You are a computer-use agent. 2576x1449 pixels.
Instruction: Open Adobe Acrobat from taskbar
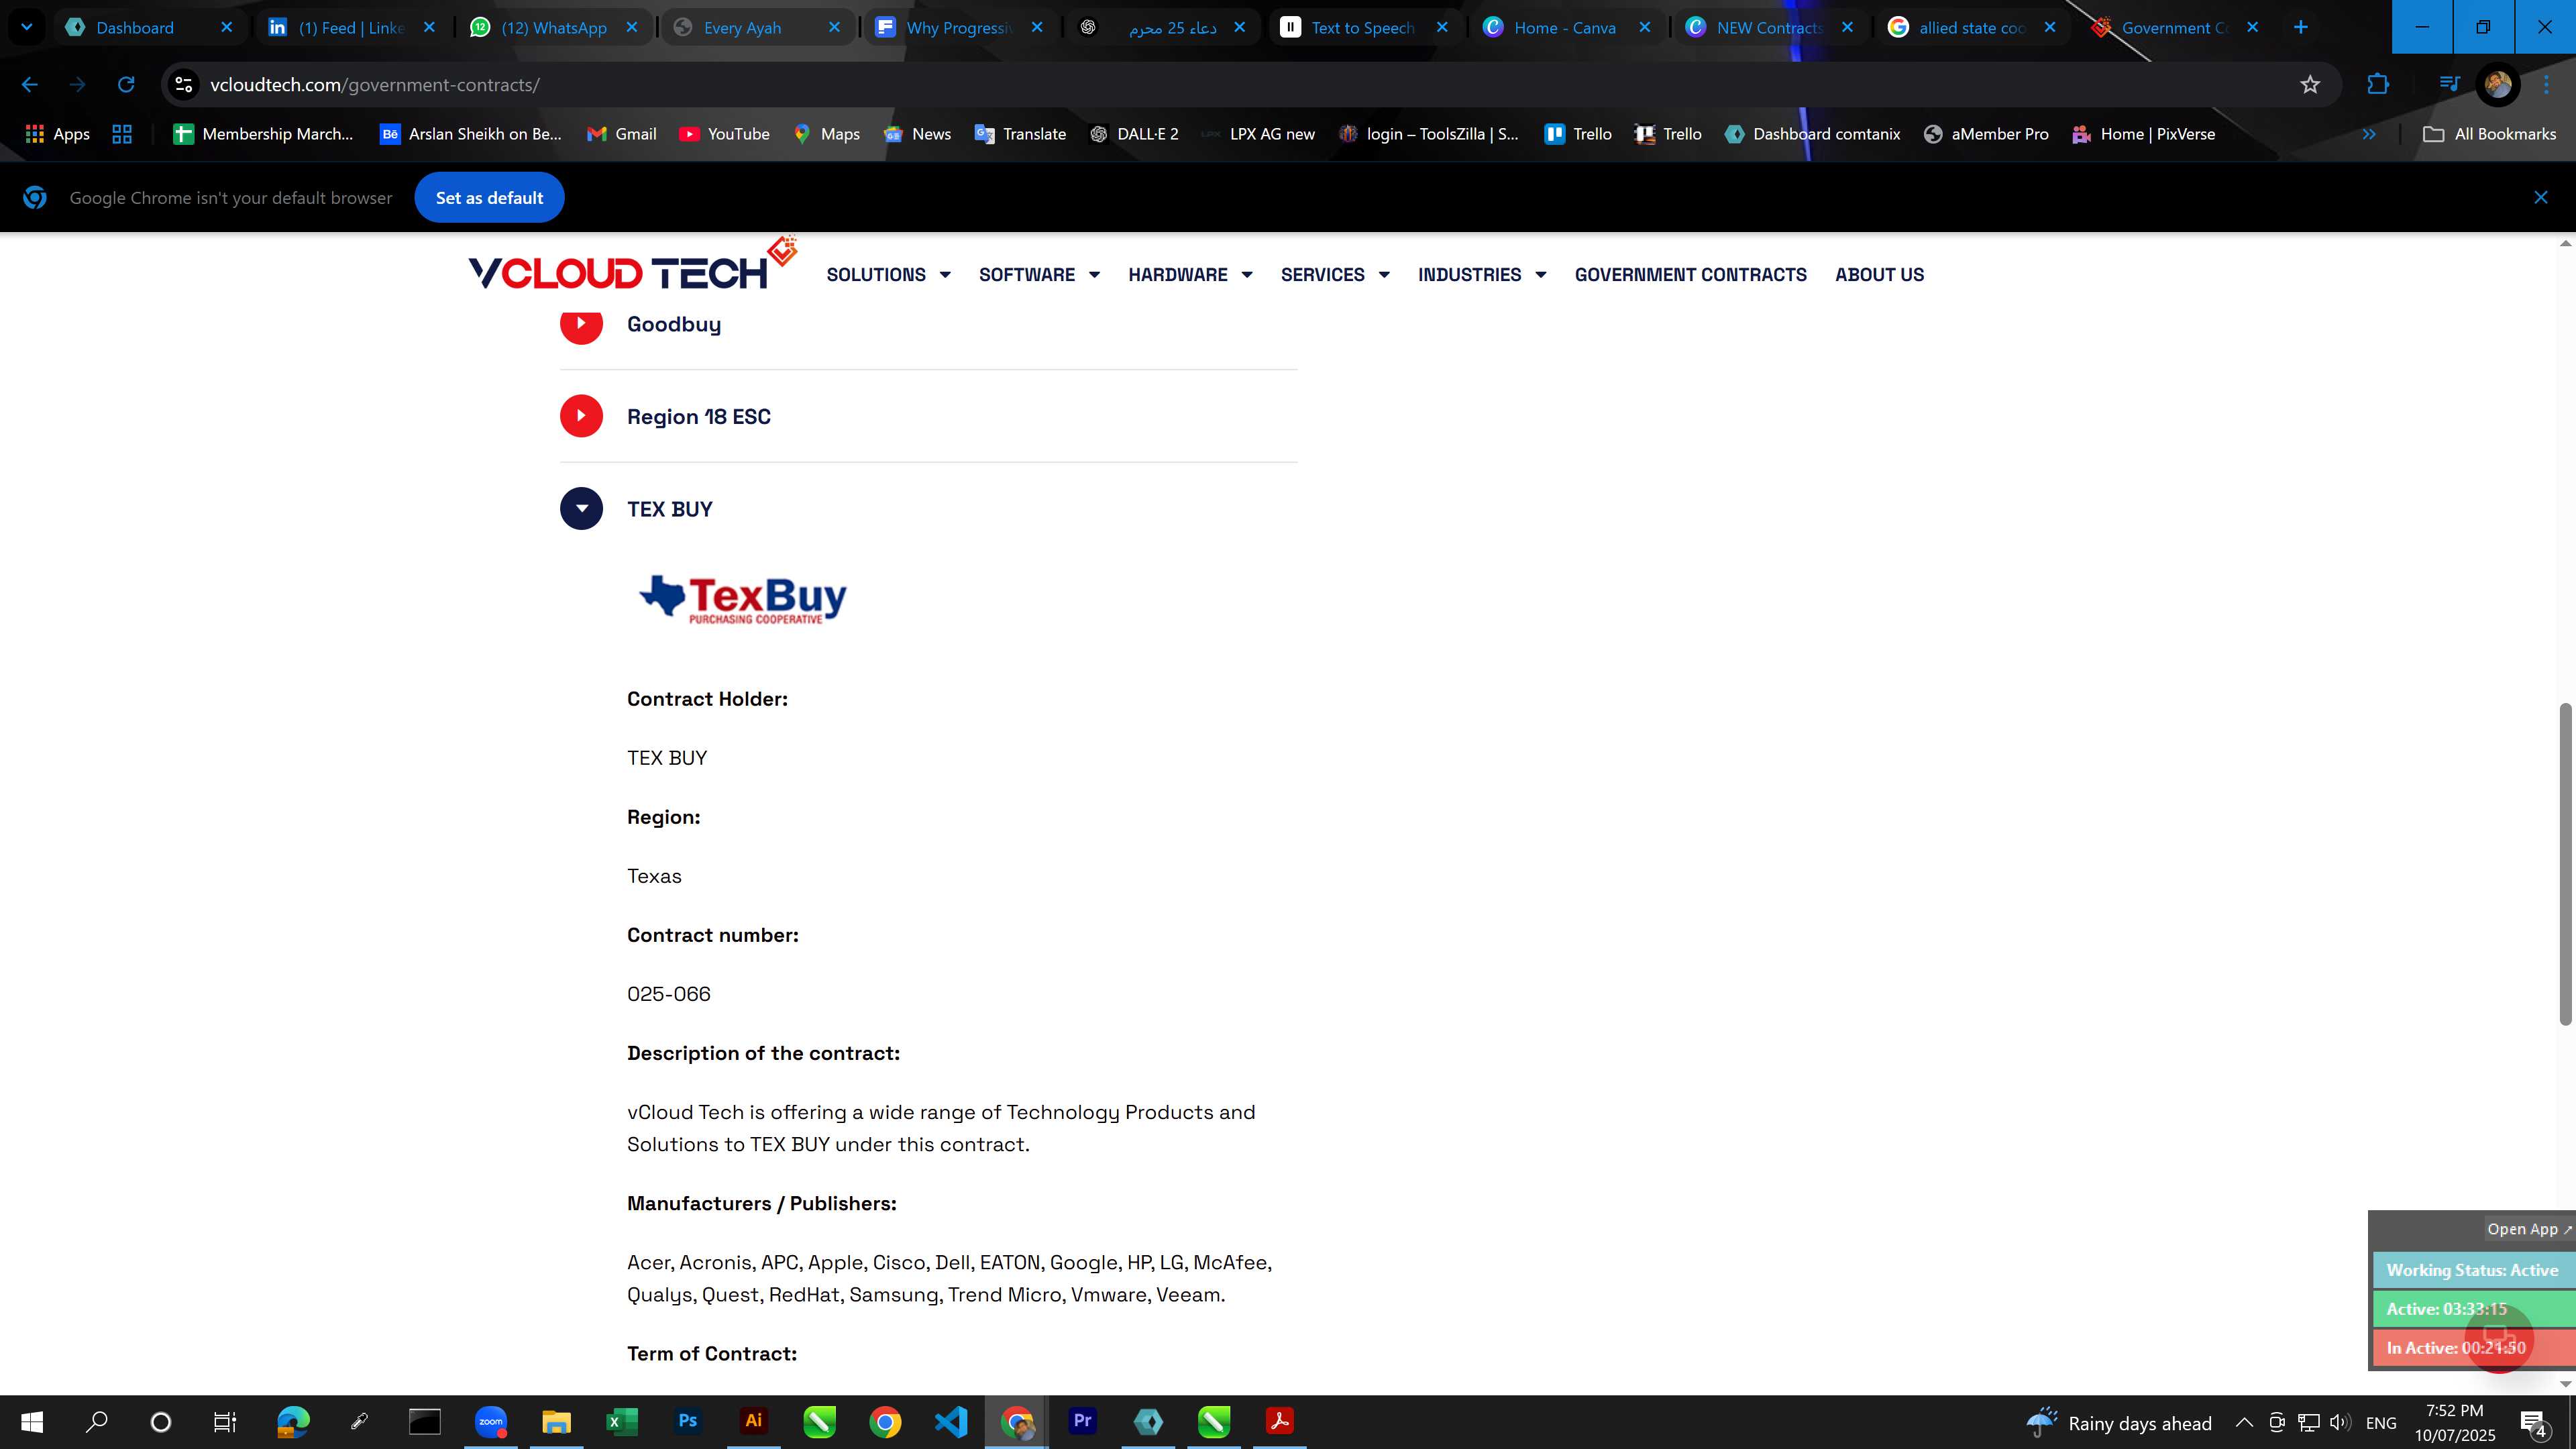point(1279,1422)
